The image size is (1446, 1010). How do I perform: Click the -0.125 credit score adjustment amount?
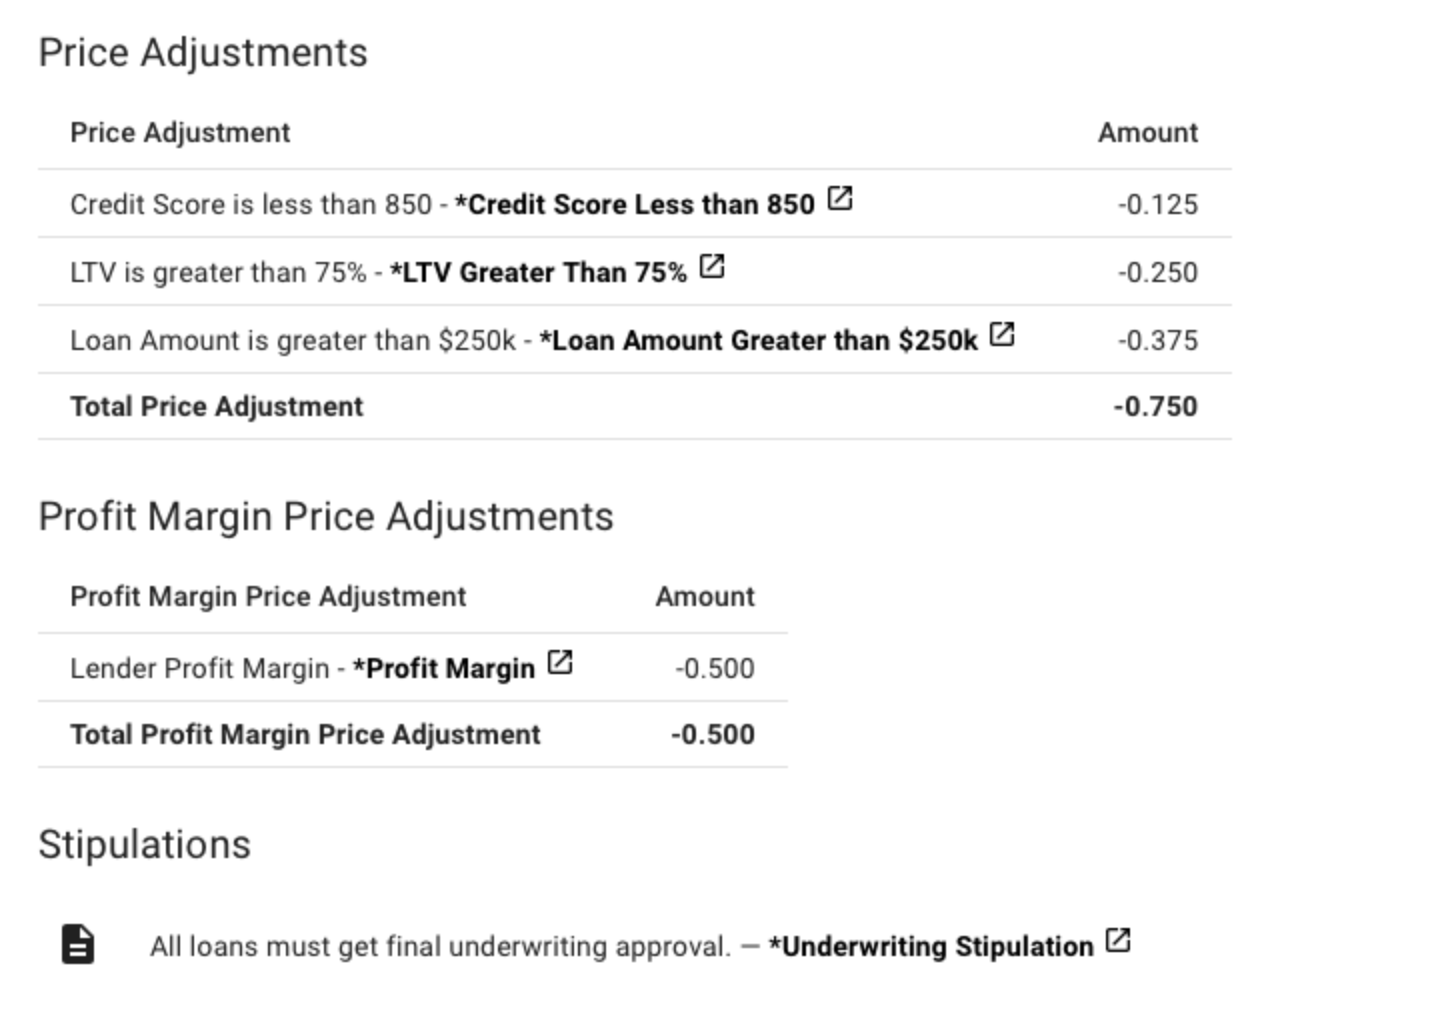coord(1157,204)
